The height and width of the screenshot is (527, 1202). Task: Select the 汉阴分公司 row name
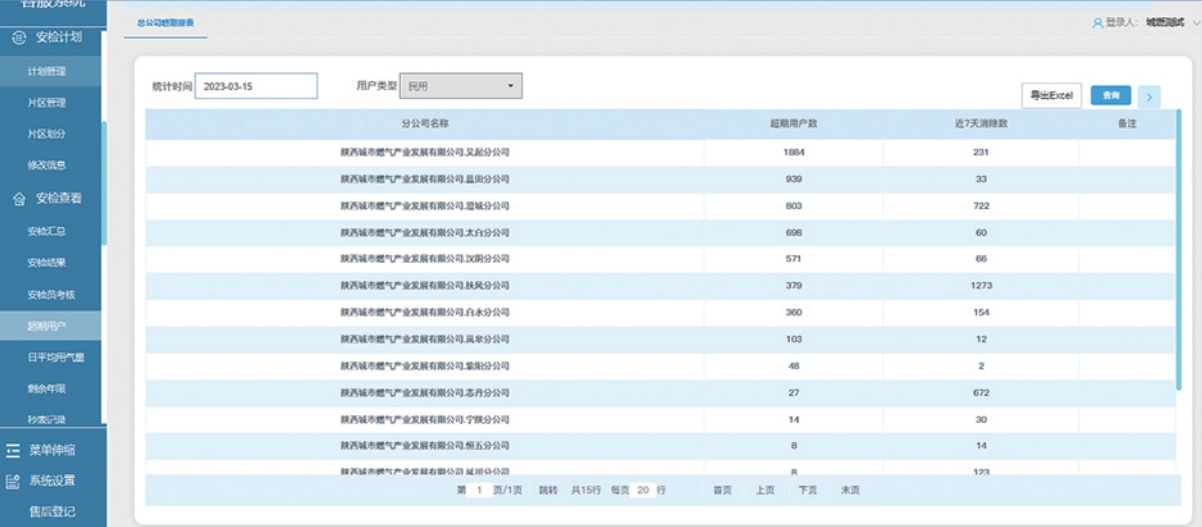click(x=425, y=258)
